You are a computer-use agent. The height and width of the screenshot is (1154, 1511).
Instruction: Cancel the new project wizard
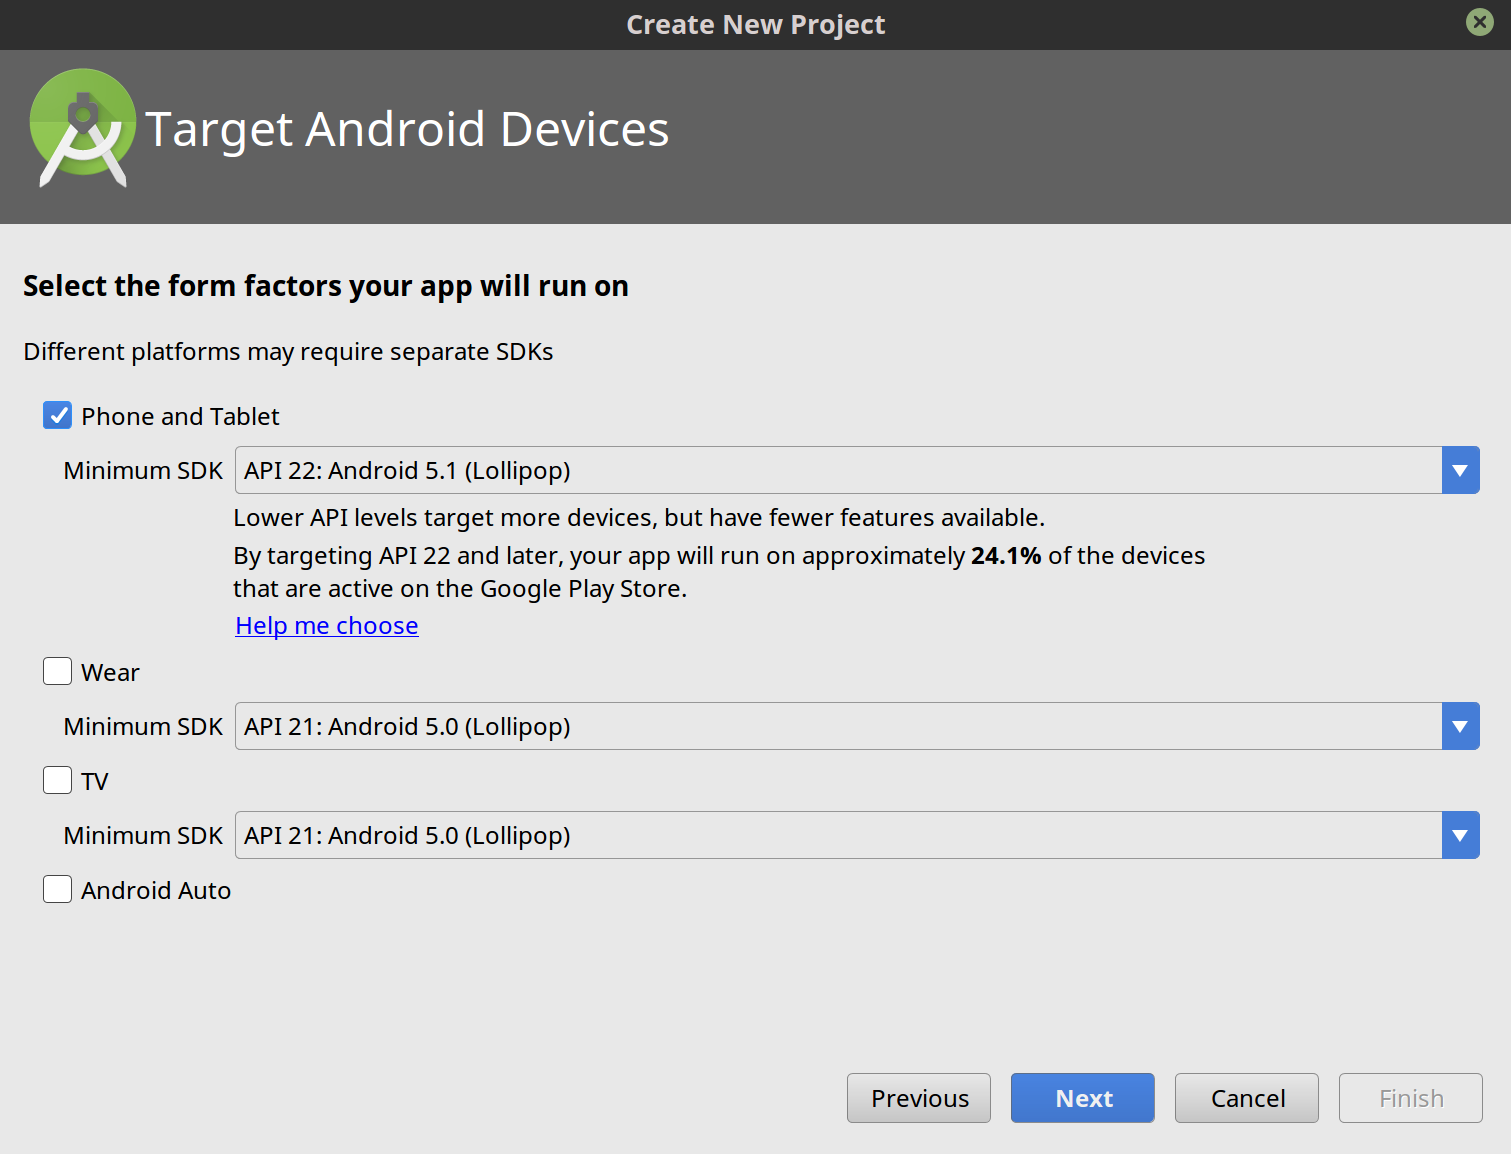coord(1247,1098)
